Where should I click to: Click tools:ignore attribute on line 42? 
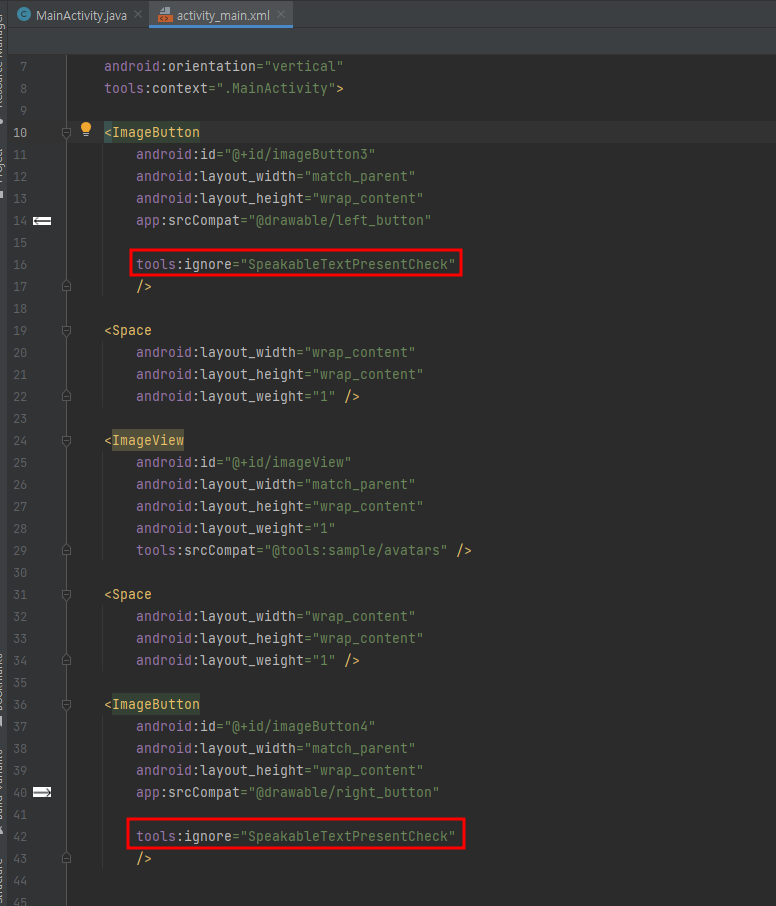point(296,836)
